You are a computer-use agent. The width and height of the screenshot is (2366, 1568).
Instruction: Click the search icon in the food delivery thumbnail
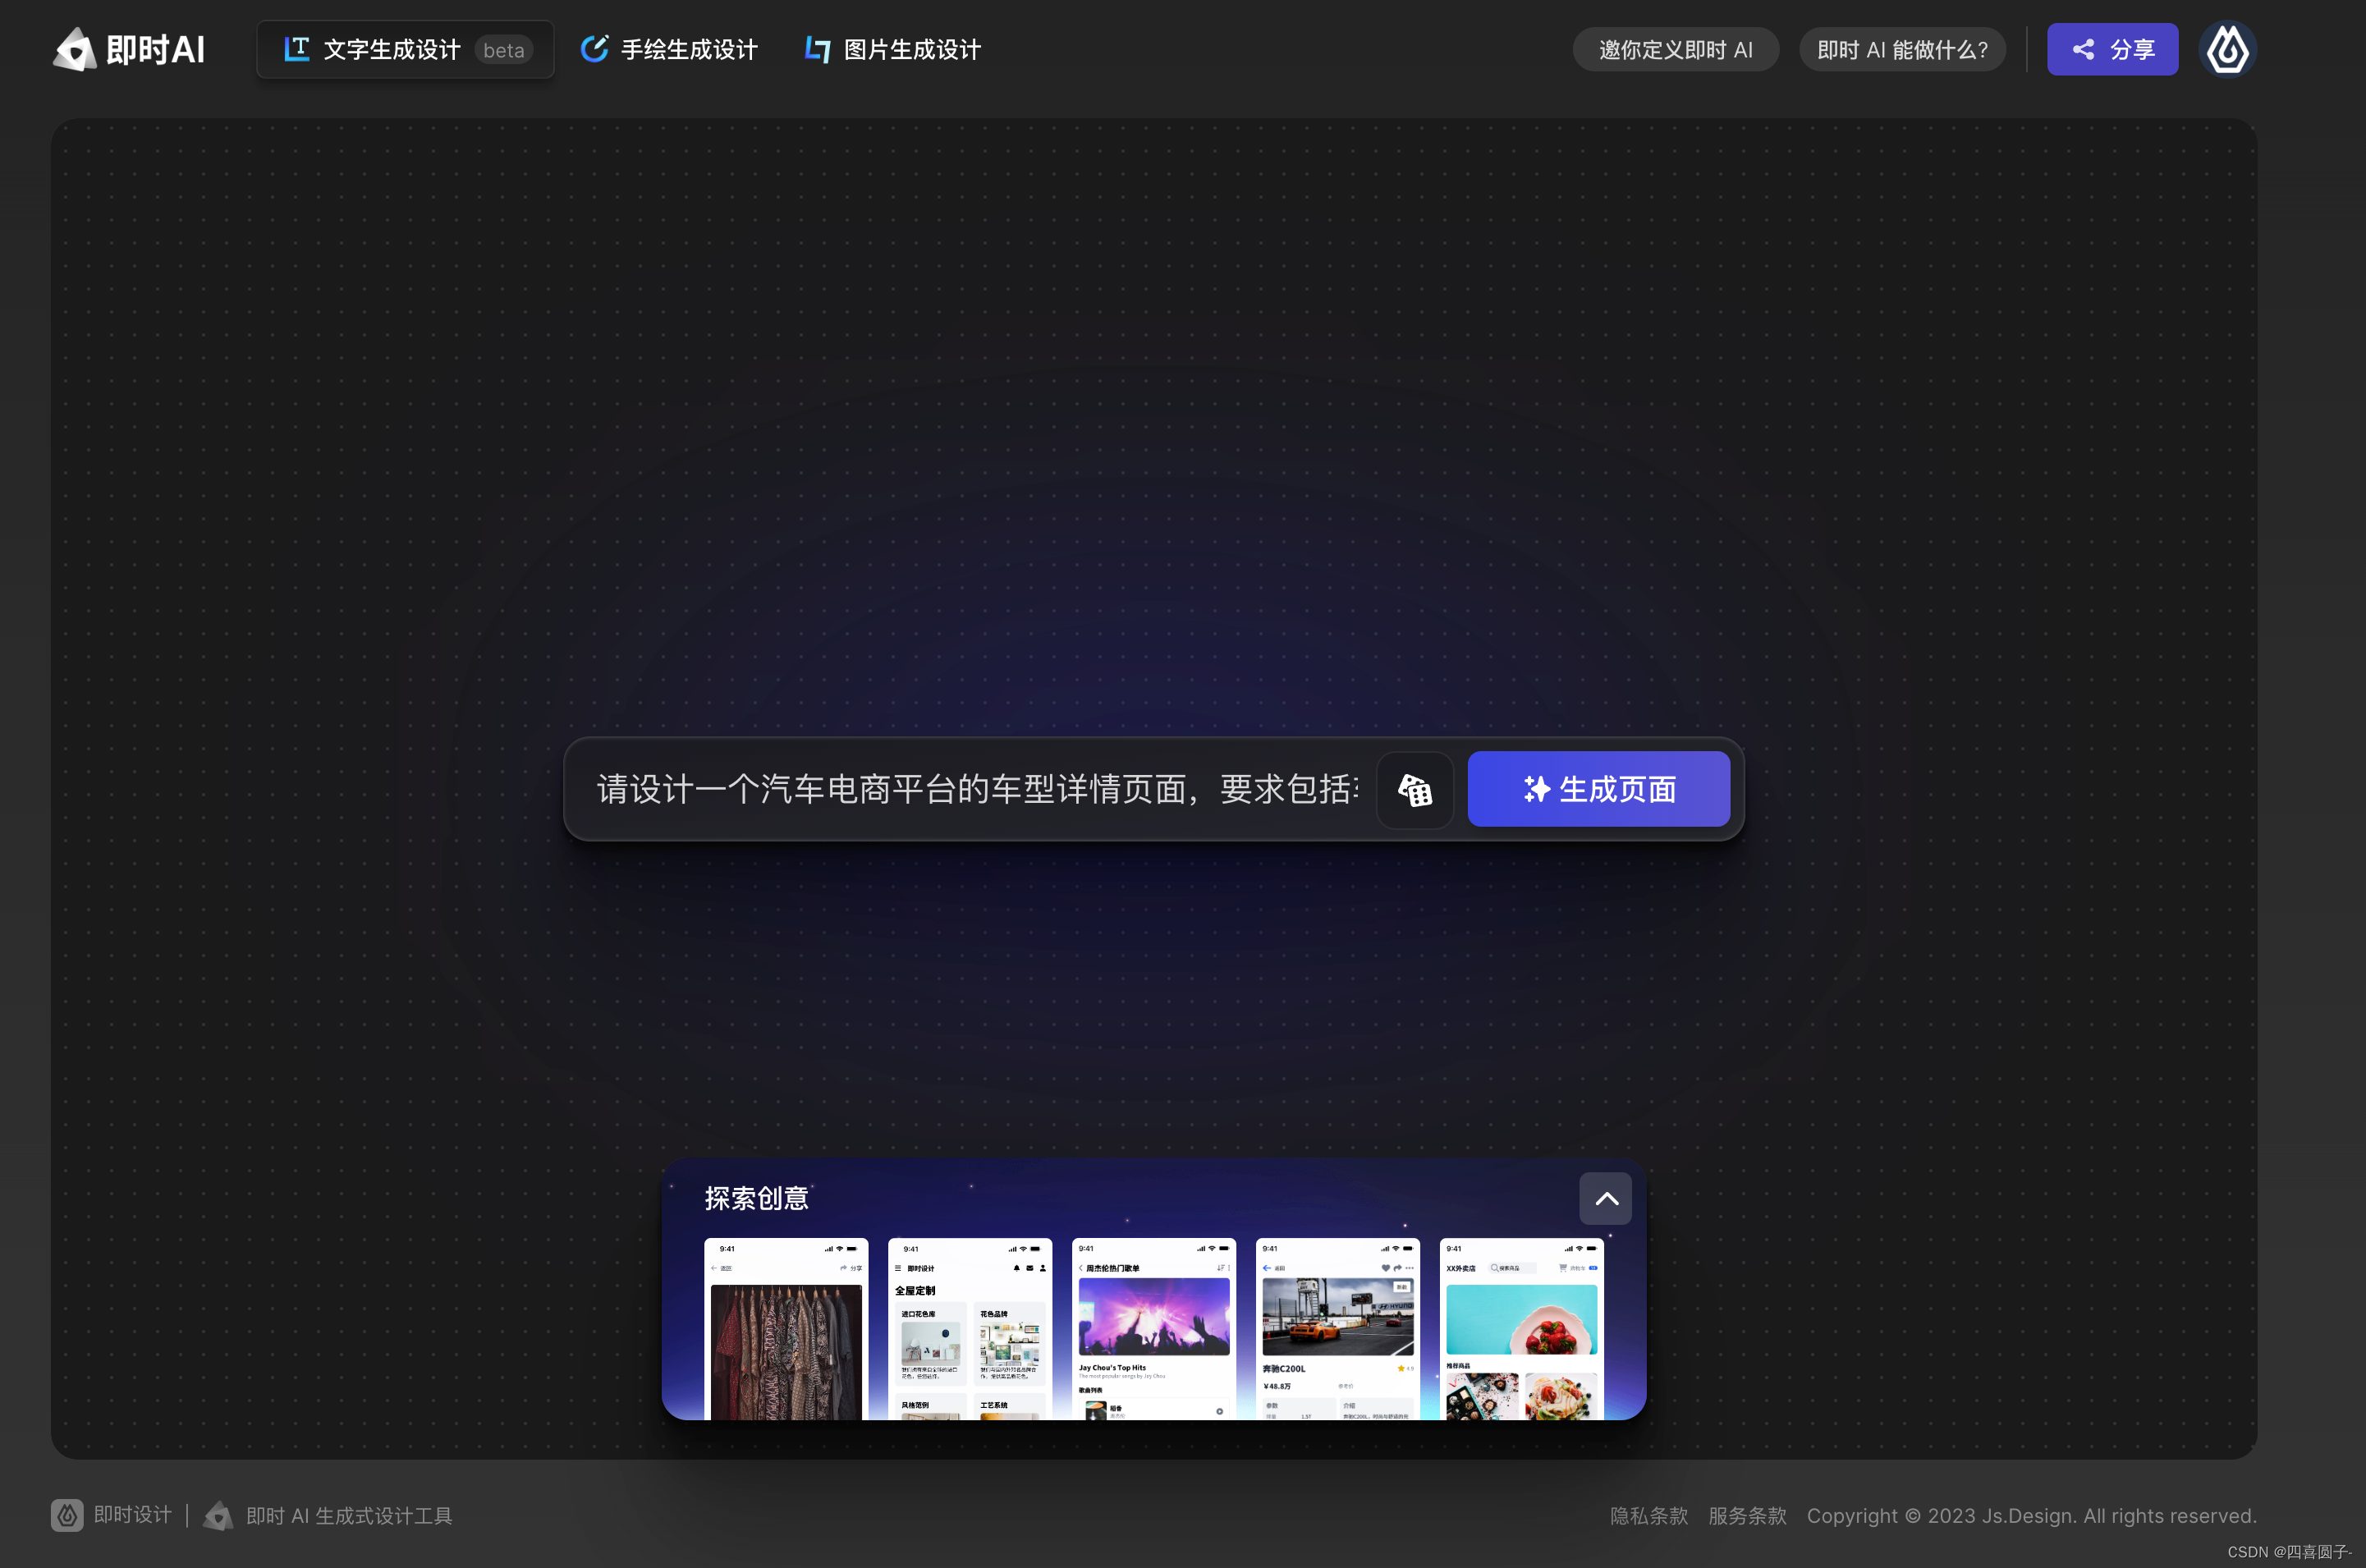pyautogui.click(x=1494, y=1268)
